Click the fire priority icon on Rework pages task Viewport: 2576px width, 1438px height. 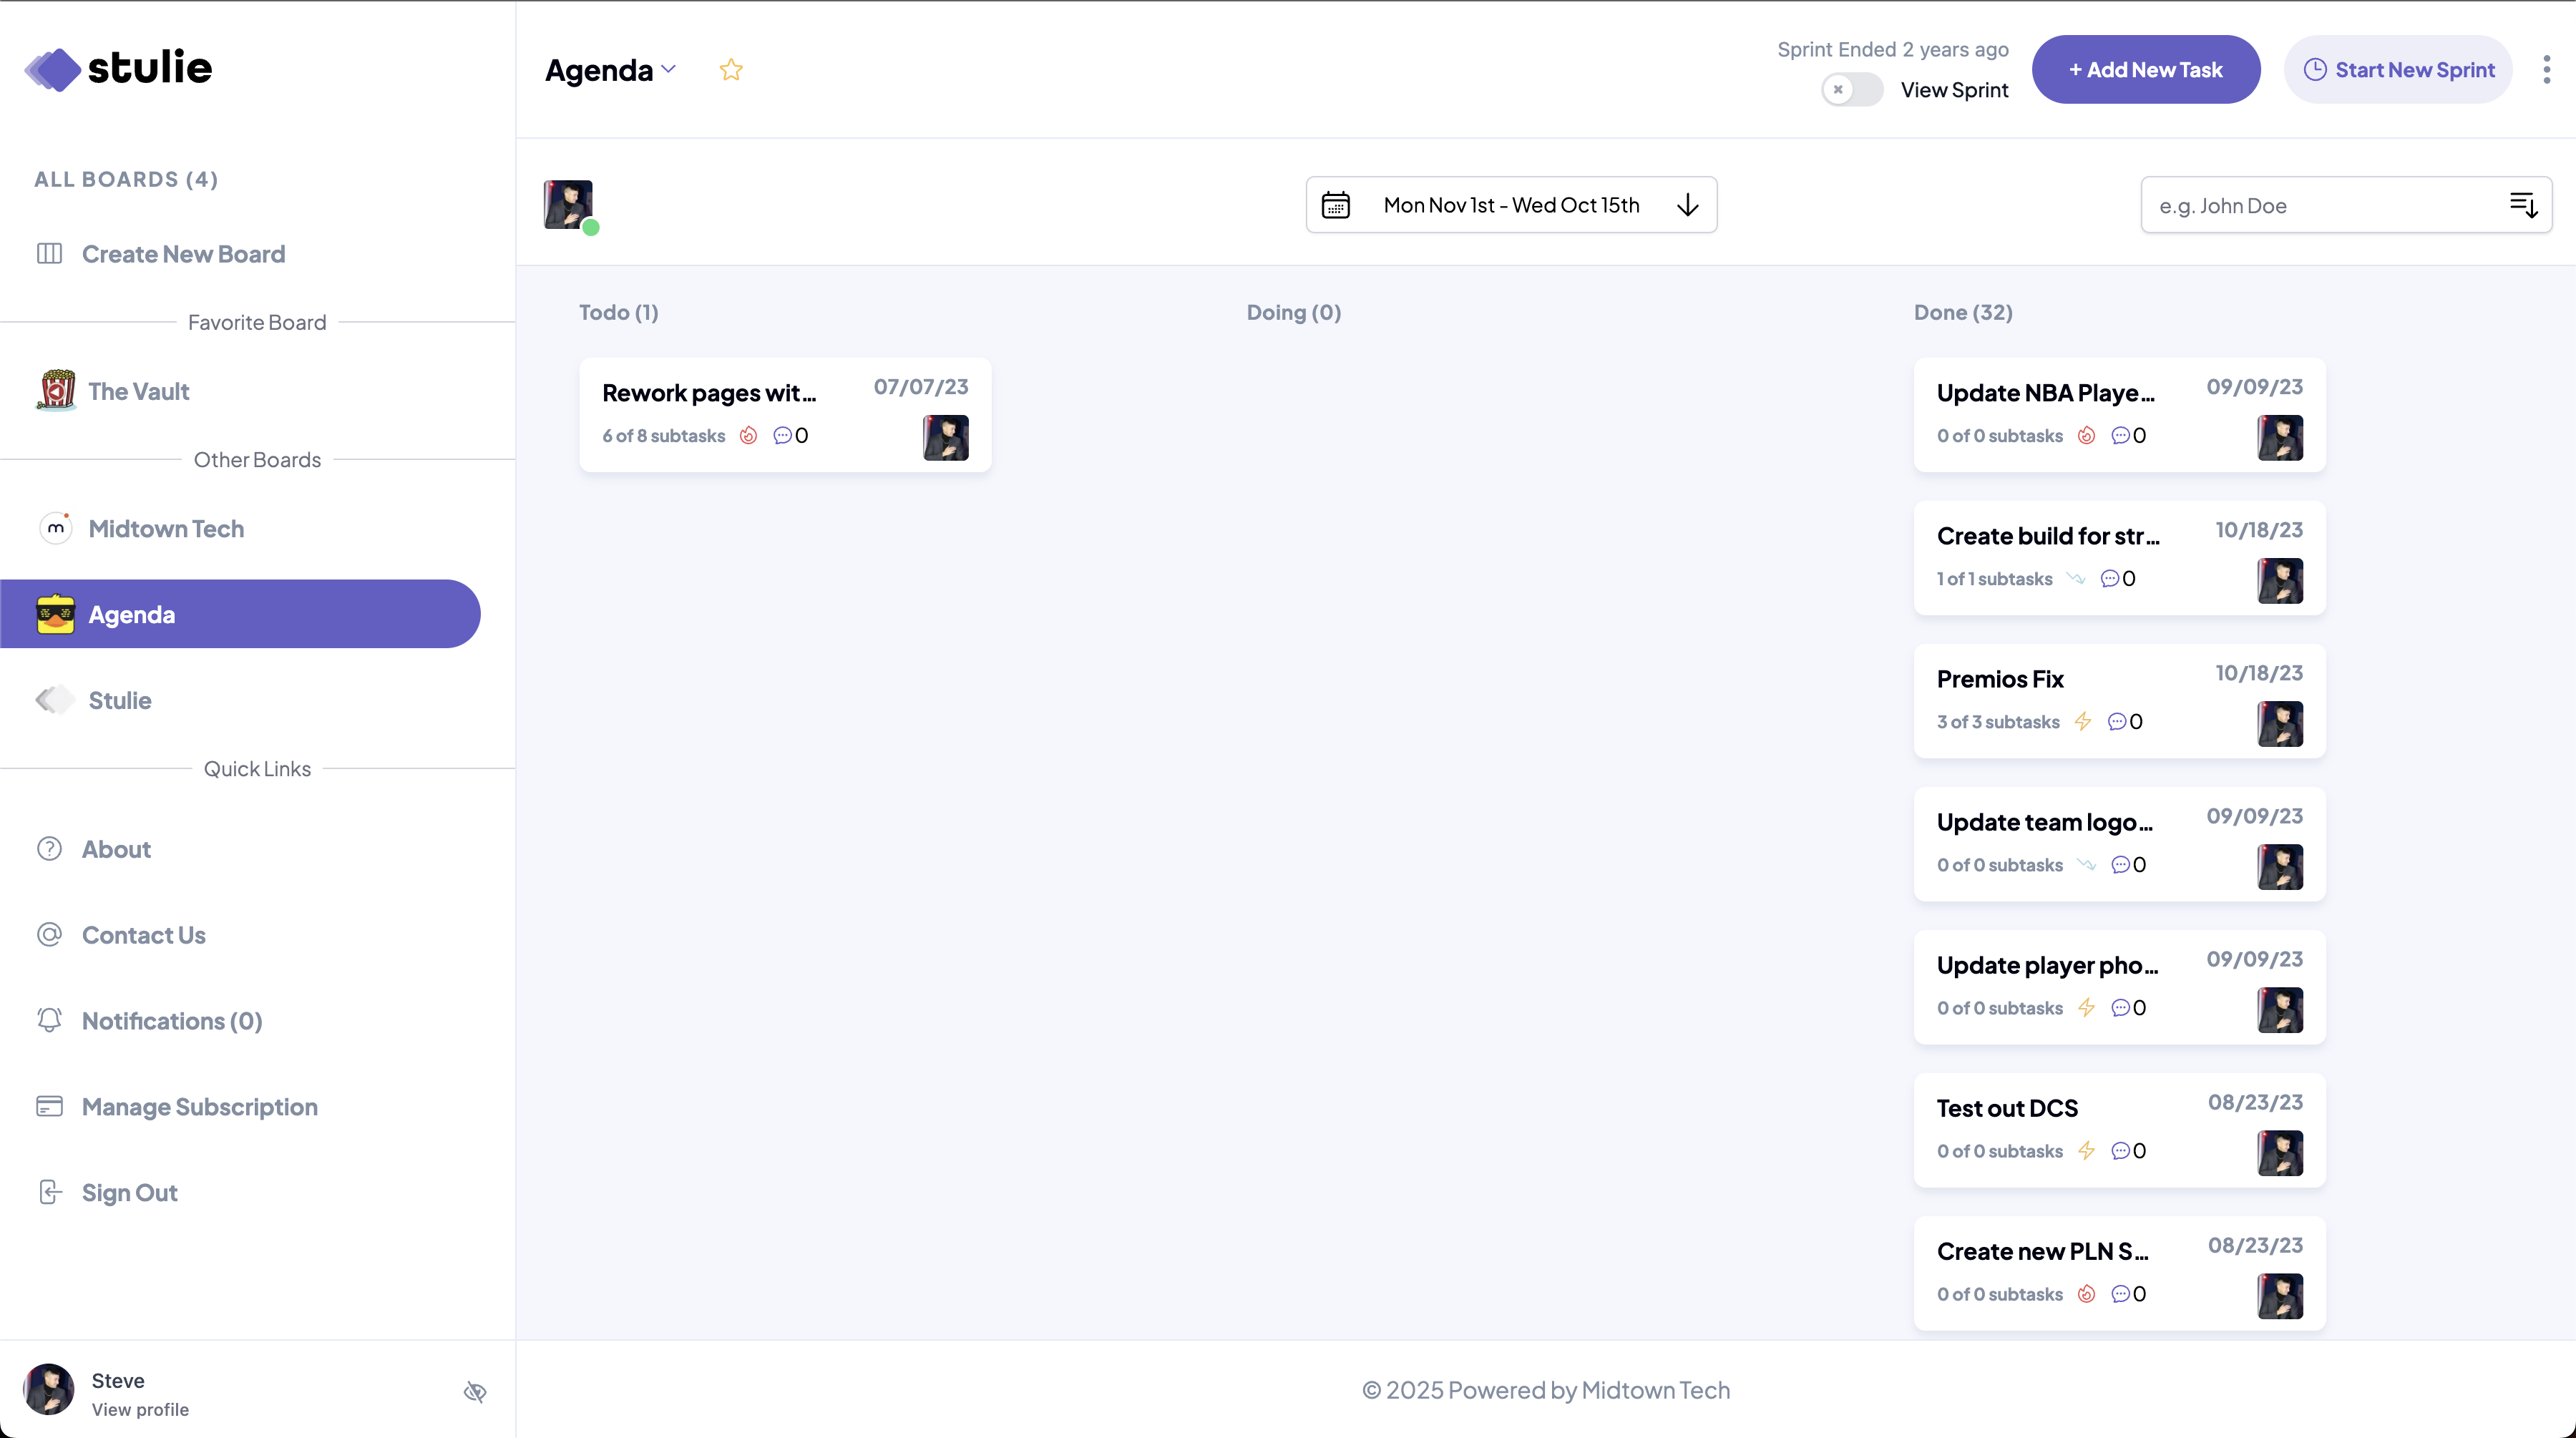point(748,435)
